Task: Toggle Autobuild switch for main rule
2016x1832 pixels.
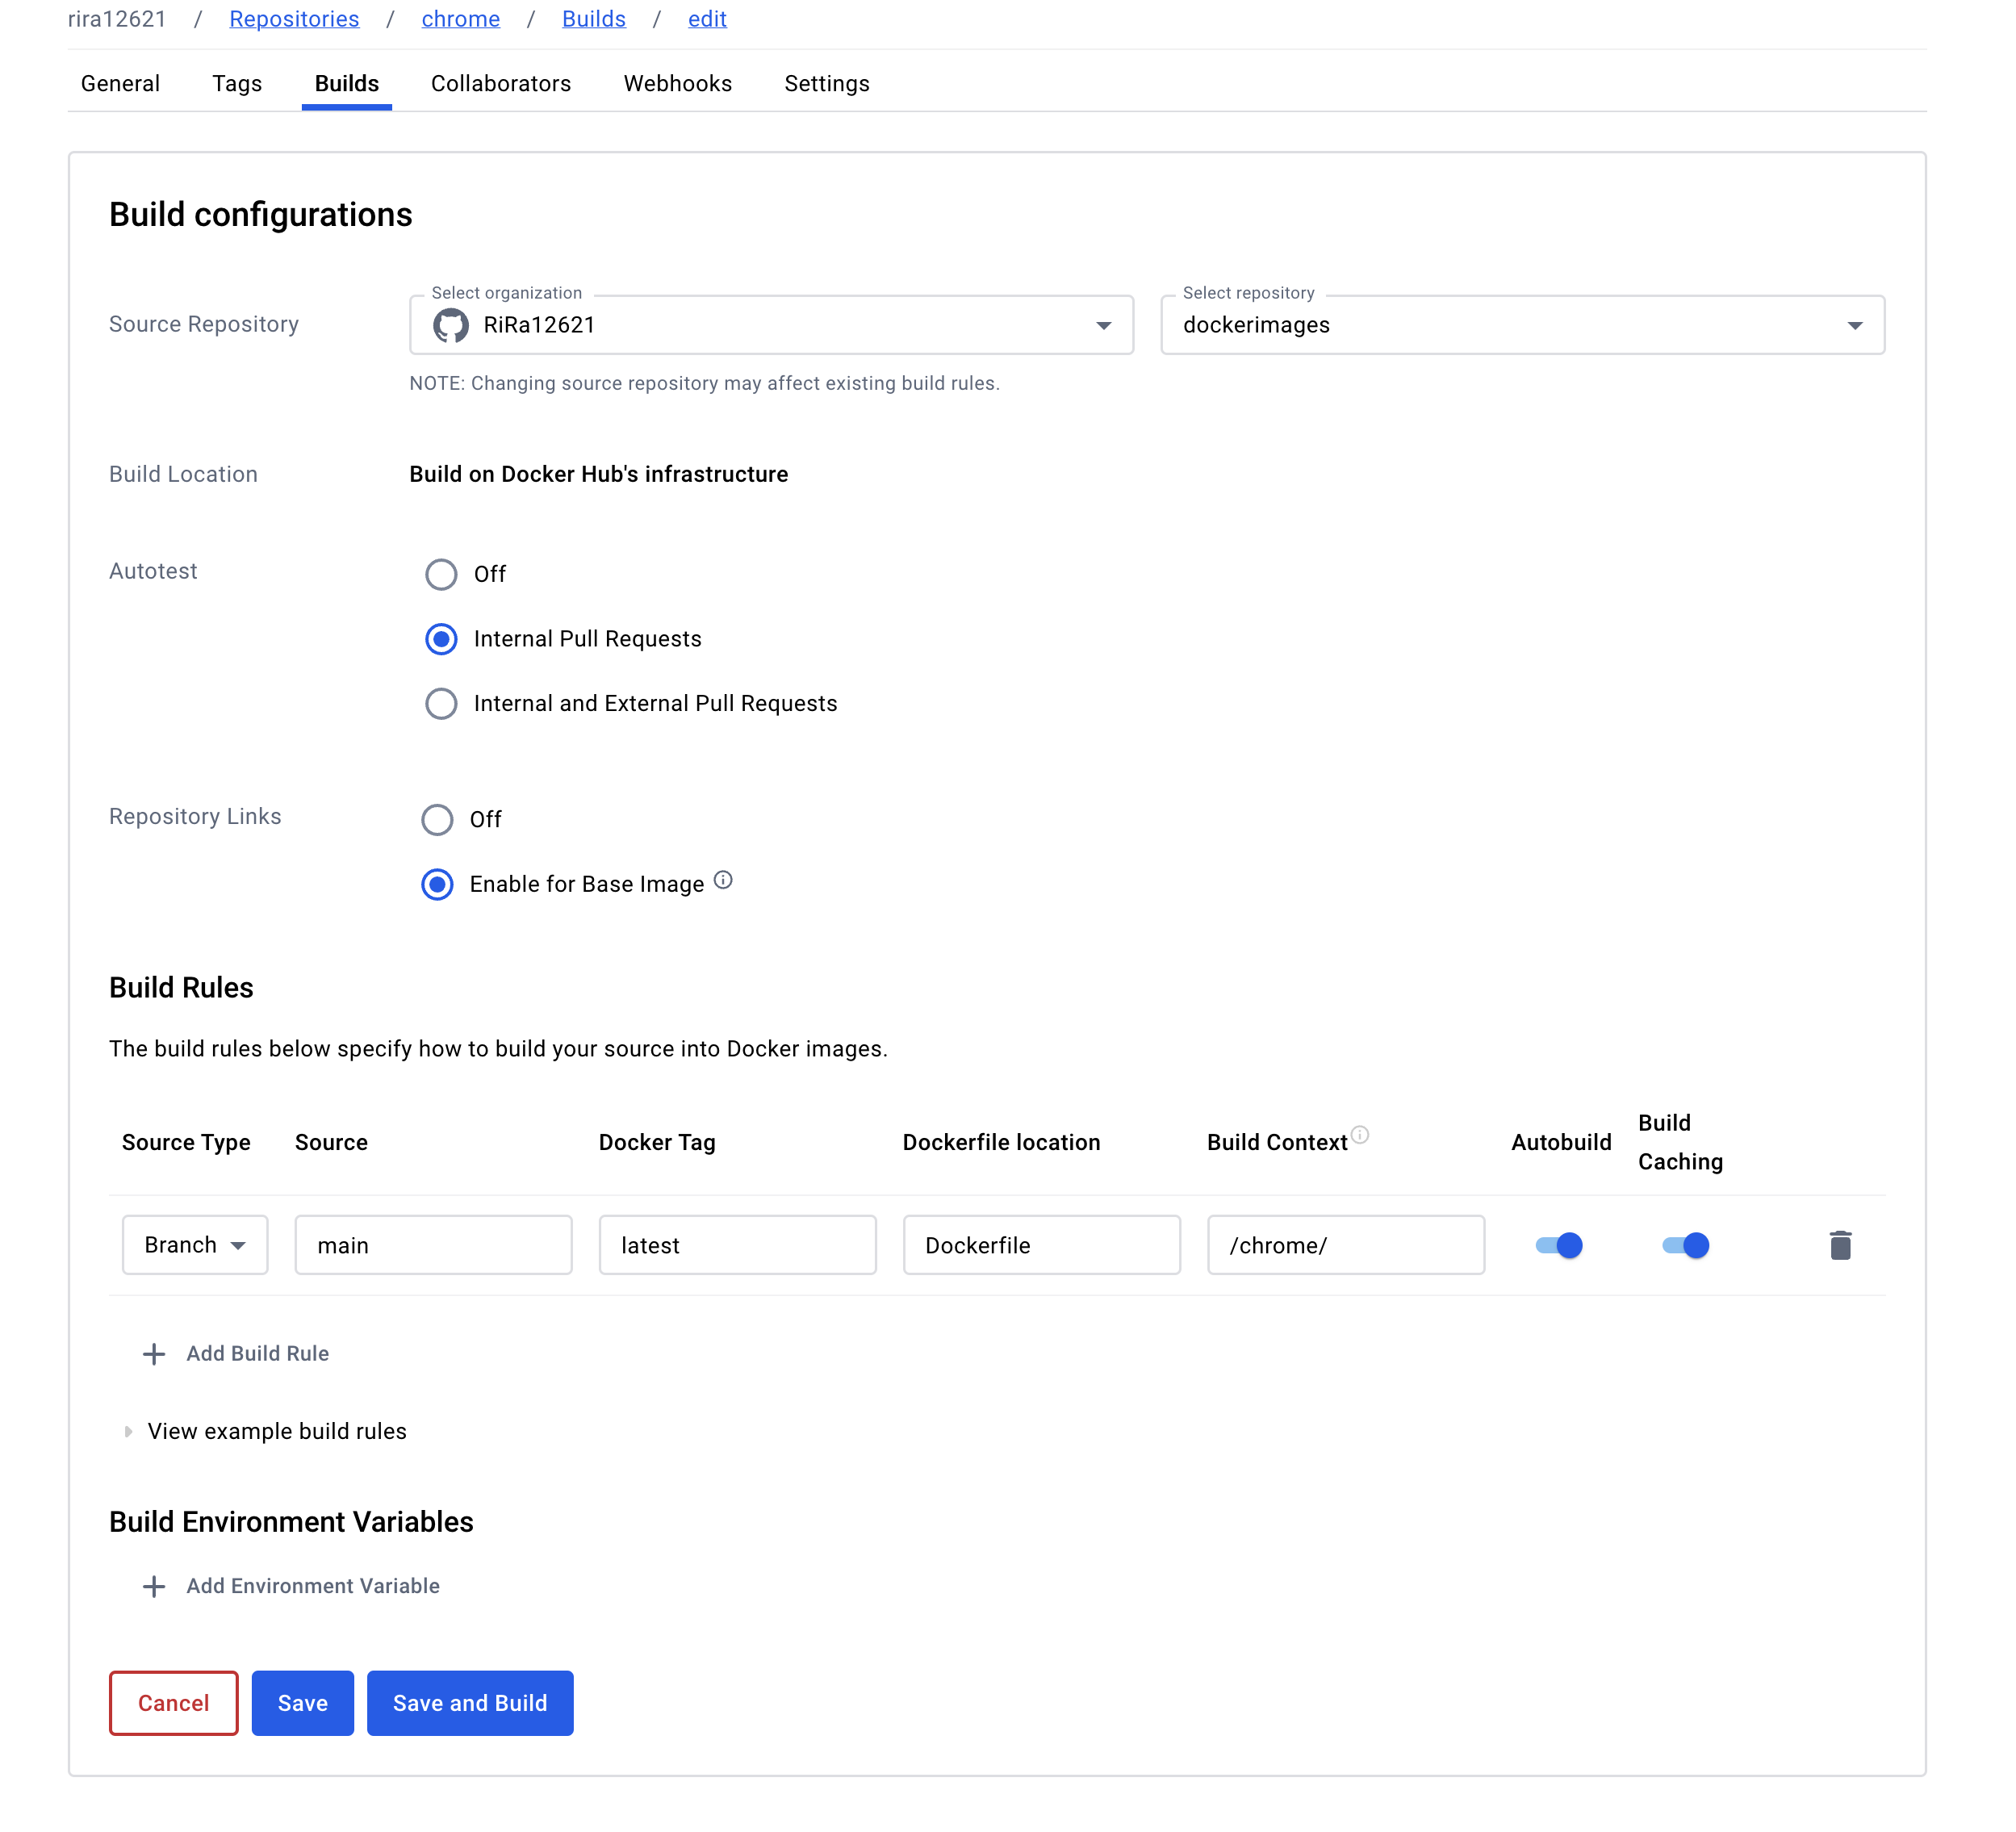Action: point(1559,1245)
